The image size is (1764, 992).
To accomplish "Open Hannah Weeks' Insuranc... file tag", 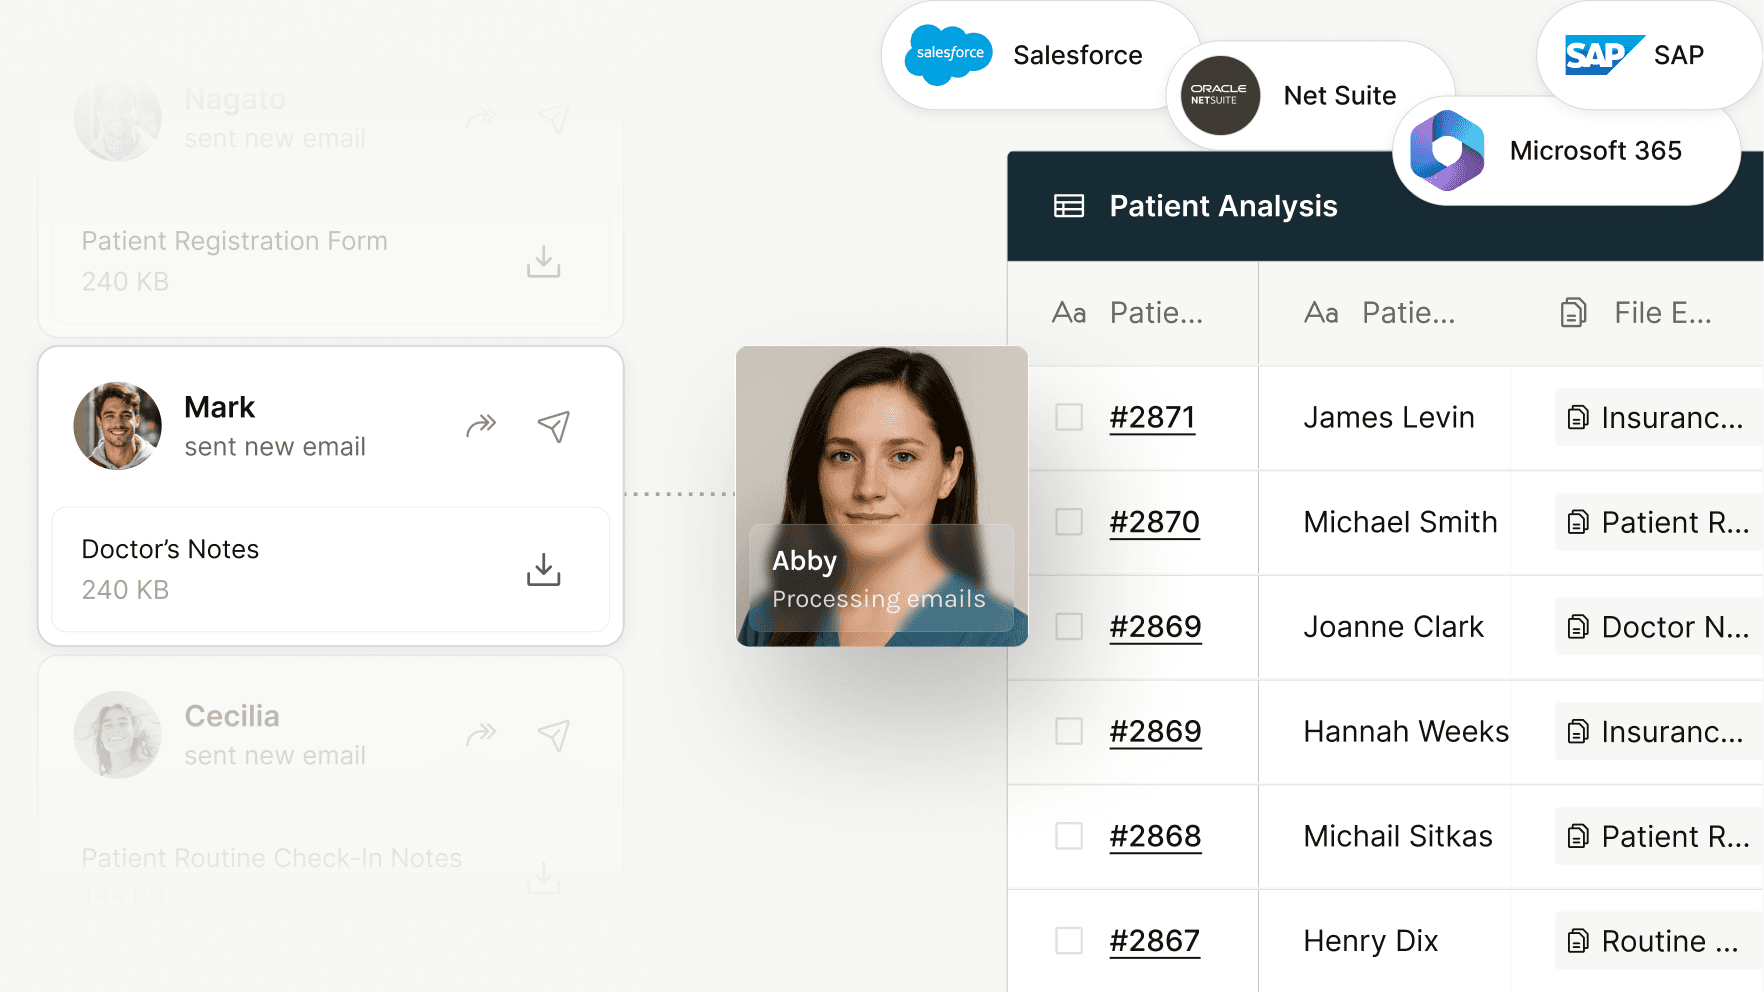I will click(1658, 732).
